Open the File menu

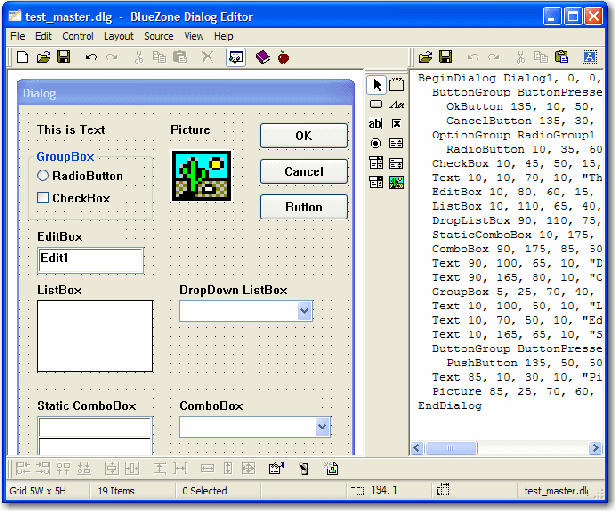(x=18, y=36)
